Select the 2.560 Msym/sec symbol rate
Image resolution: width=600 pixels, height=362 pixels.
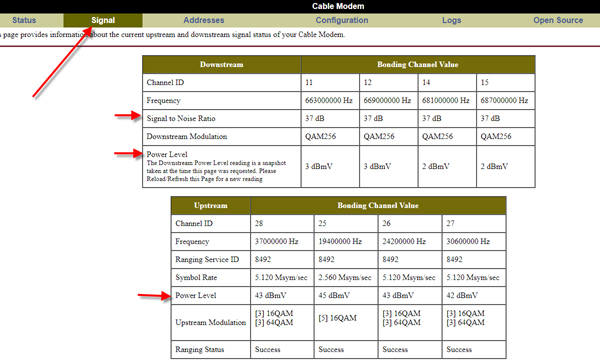tap(346, 277)
